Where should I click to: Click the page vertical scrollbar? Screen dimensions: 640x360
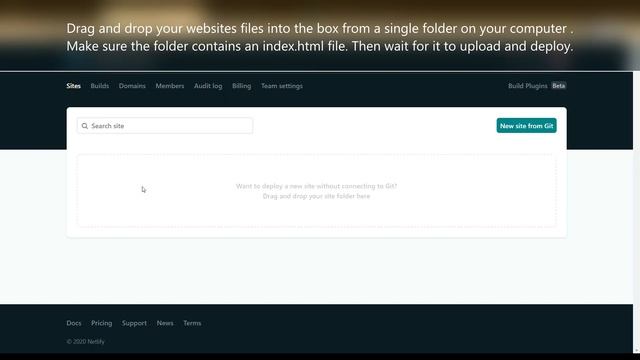(x=636, y=212)
